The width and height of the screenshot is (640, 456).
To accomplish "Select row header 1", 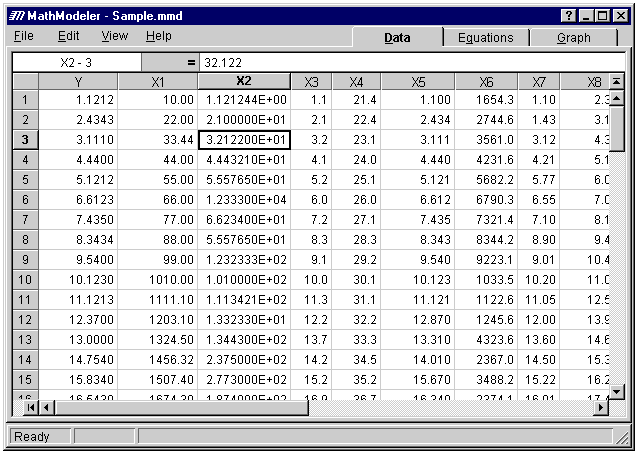I will pos(25,100).
